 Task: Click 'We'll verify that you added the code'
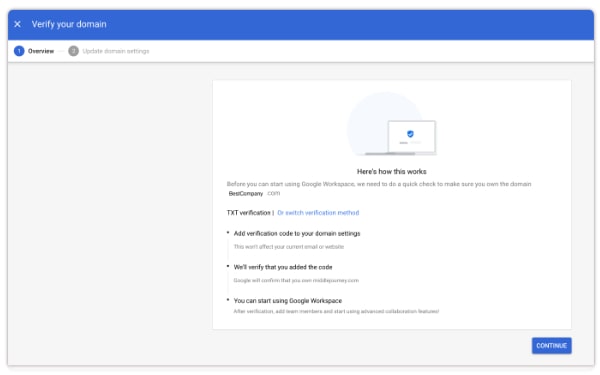coord(283,267)
